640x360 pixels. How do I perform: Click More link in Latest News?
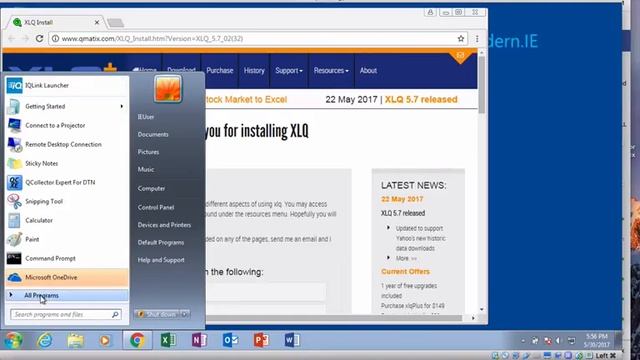coord(406,258)
